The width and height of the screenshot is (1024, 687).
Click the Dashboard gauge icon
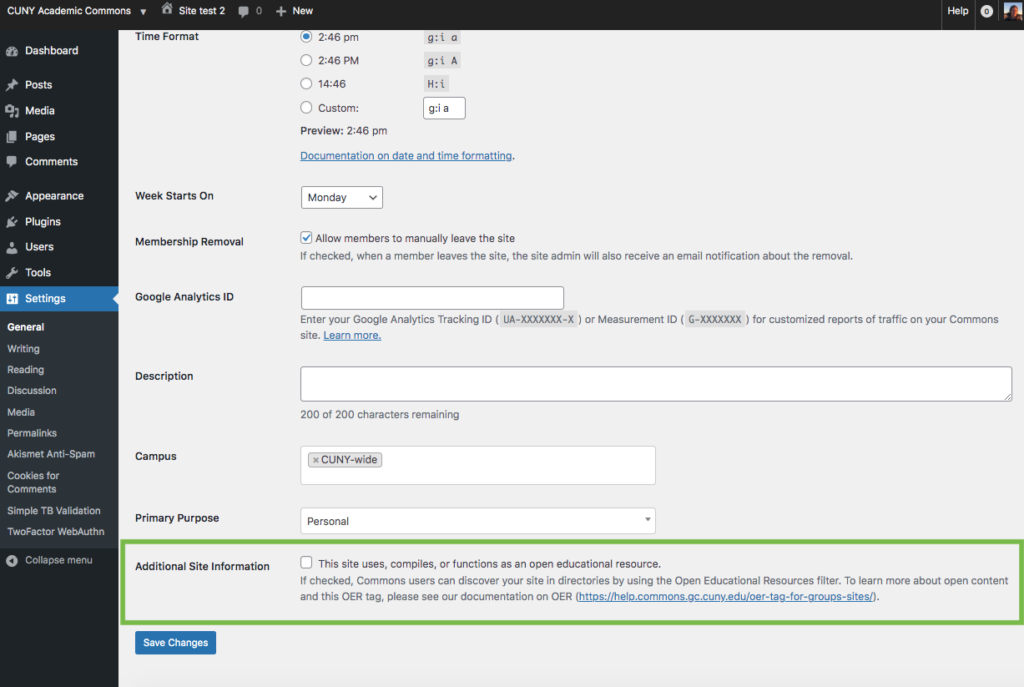(12, 51)
